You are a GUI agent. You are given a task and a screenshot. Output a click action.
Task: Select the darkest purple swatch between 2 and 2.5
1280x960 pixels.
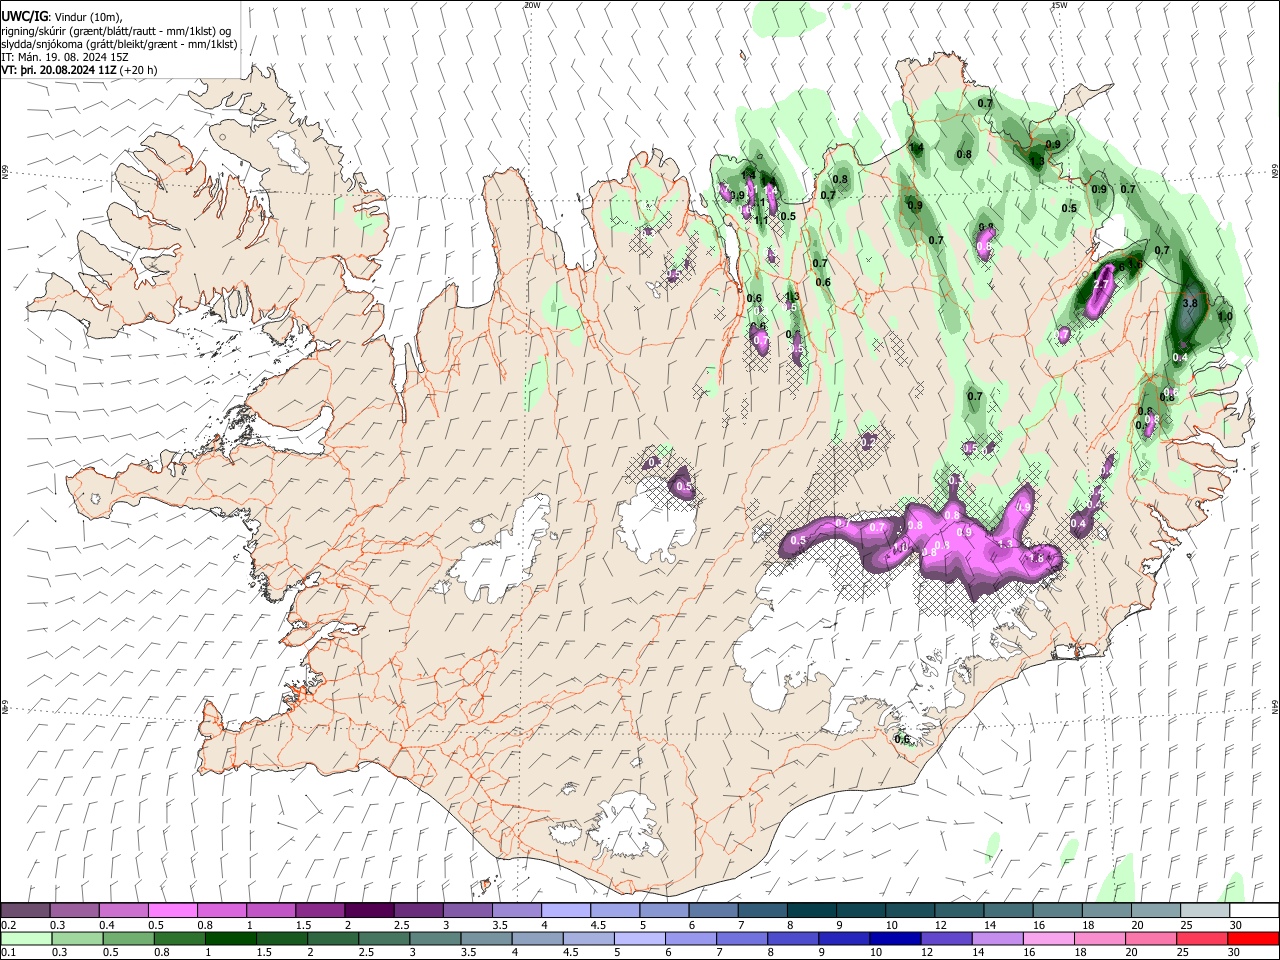(x=369, y=911)
